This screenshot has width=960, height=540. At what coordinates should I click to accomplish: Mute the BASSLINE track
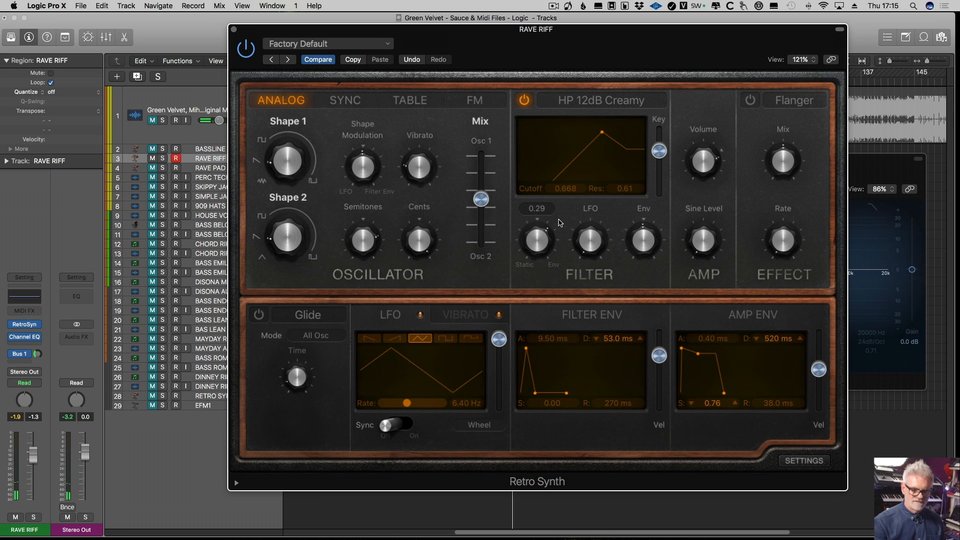click(152, 149)
